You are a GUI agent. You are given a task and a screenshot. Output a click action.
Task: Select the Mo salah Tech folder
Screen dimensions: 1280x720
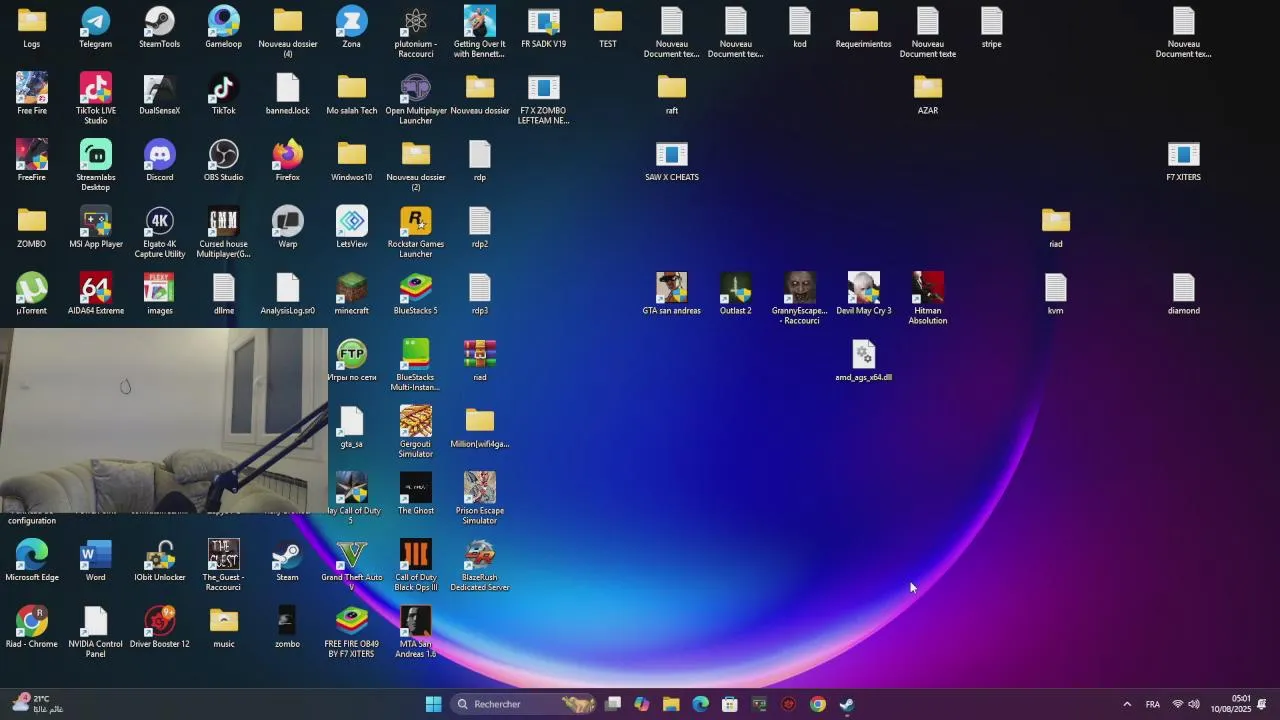click(x=352, y=94)
